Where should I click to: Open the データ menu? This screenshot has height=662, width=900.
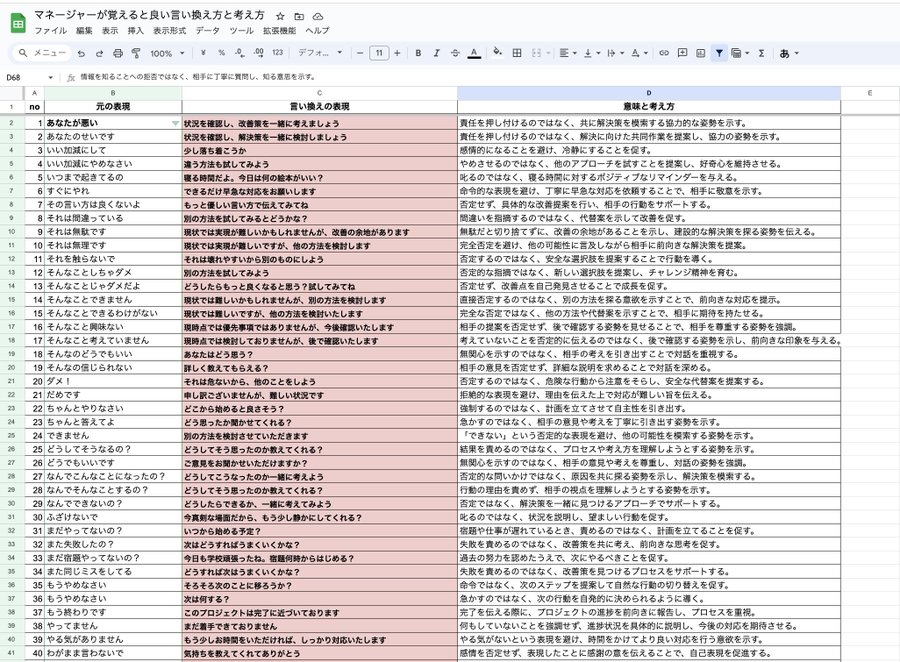[207, 30]
